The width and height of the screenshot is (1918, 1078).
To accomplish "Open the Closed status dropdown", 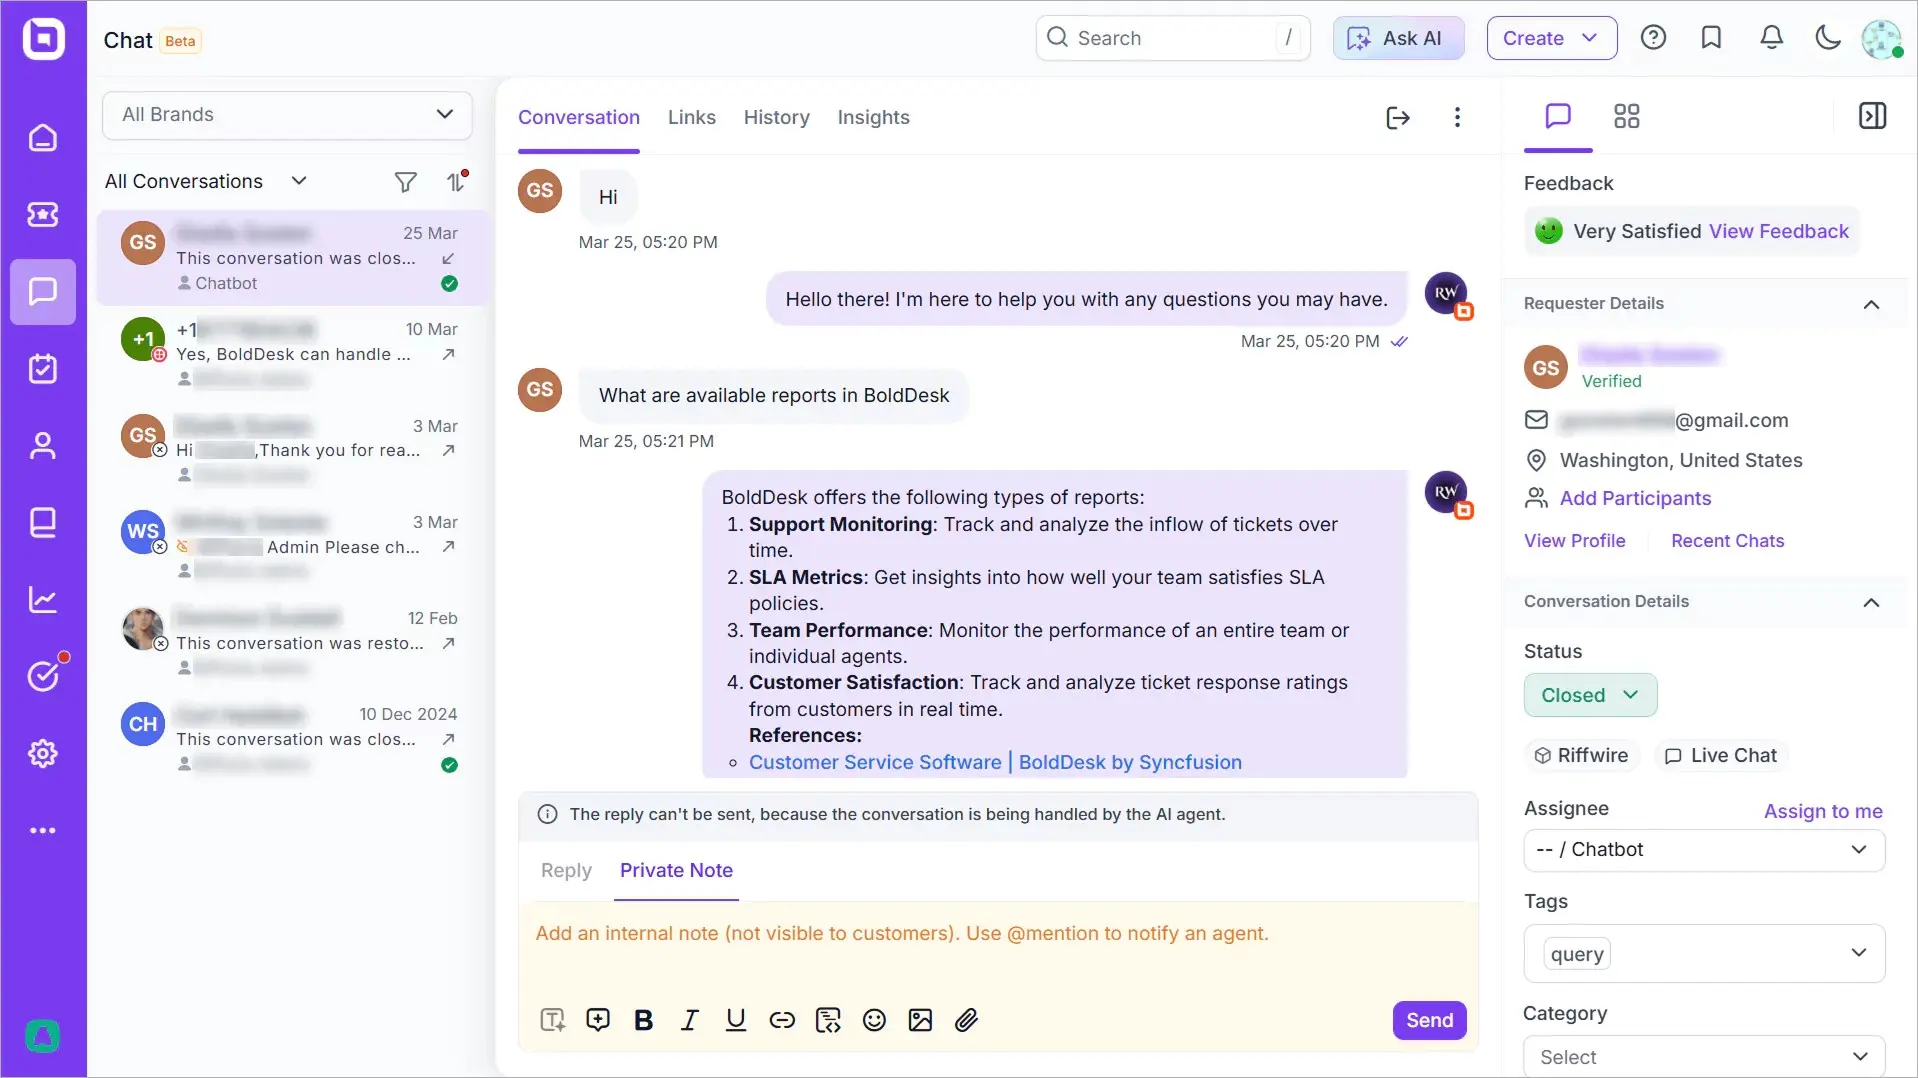I will click(1590, 695).
